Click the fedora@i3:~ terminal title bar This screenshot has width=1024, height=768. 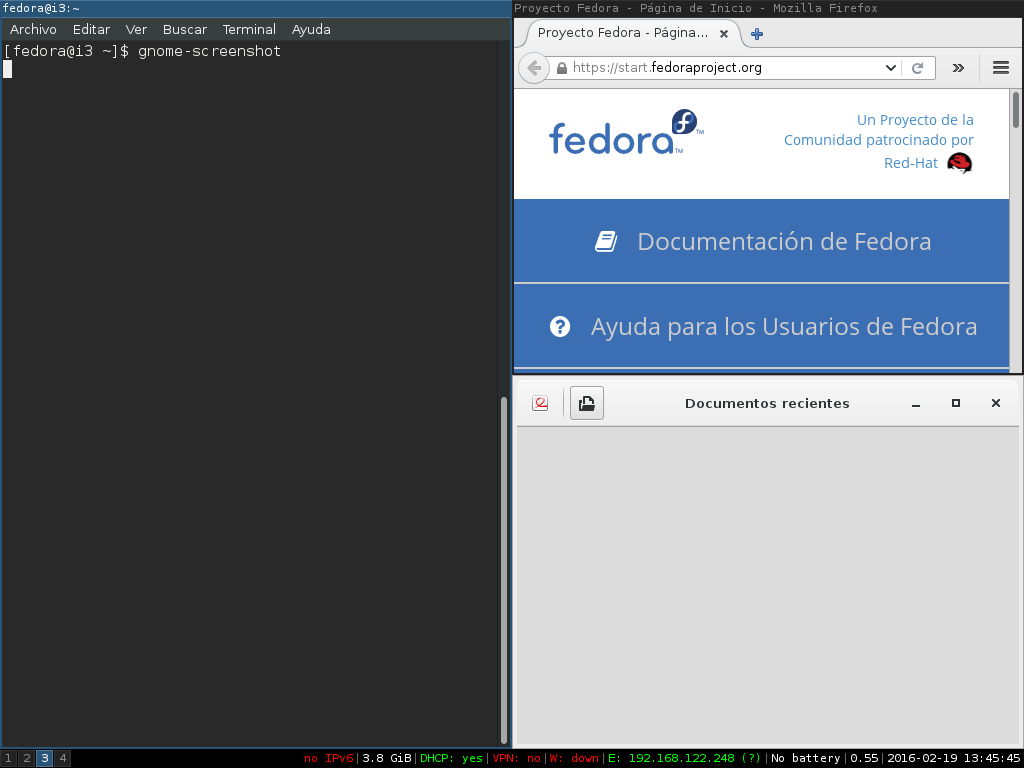(255, 8)
